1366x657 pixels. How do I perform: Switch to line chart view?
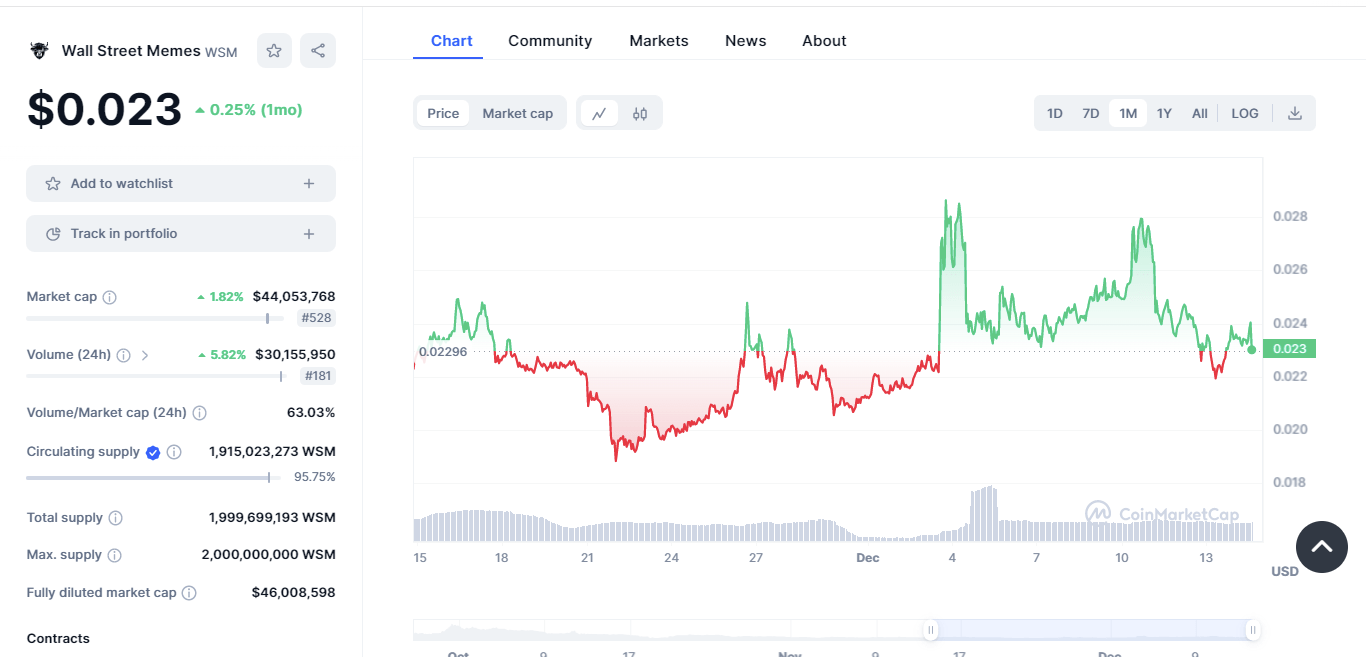599,113
